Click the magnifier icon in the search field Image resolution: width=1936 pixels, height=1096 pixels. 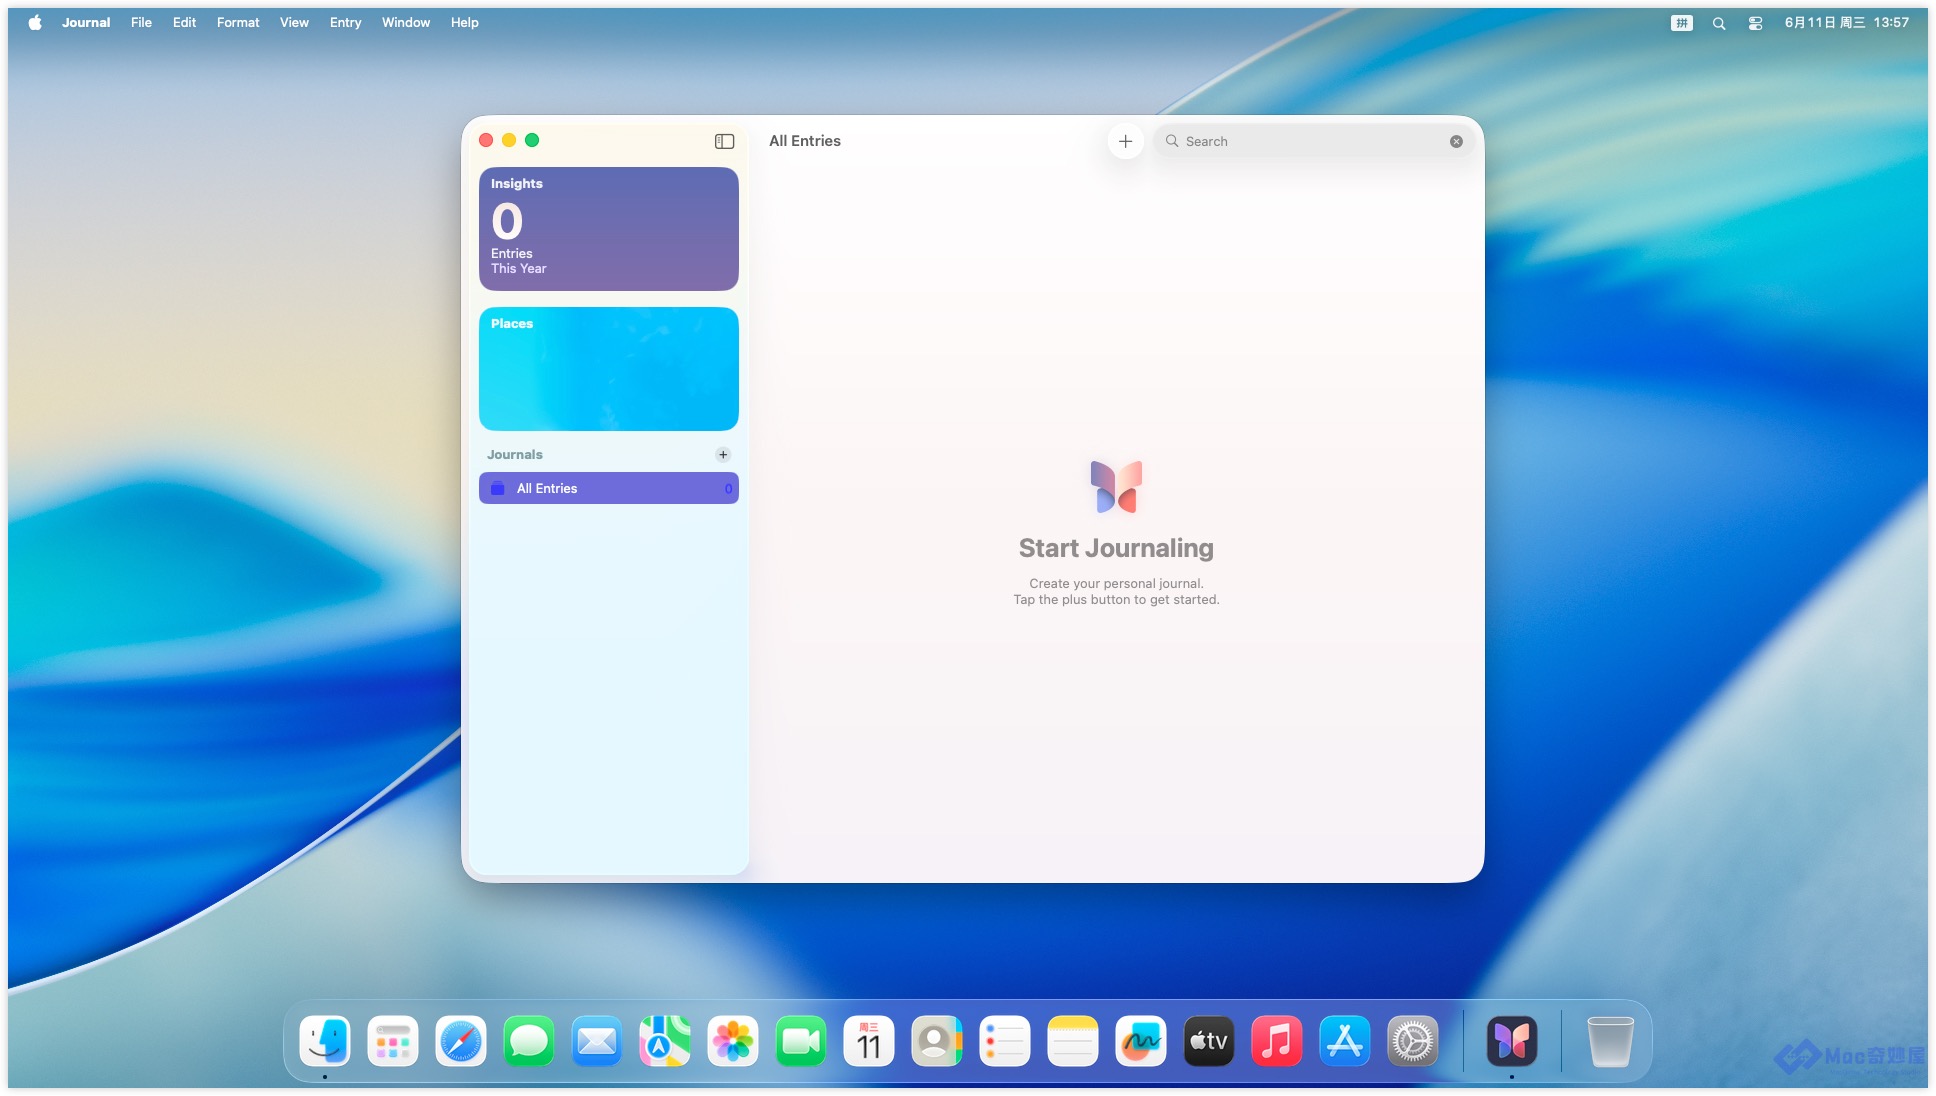point(1171,141)
